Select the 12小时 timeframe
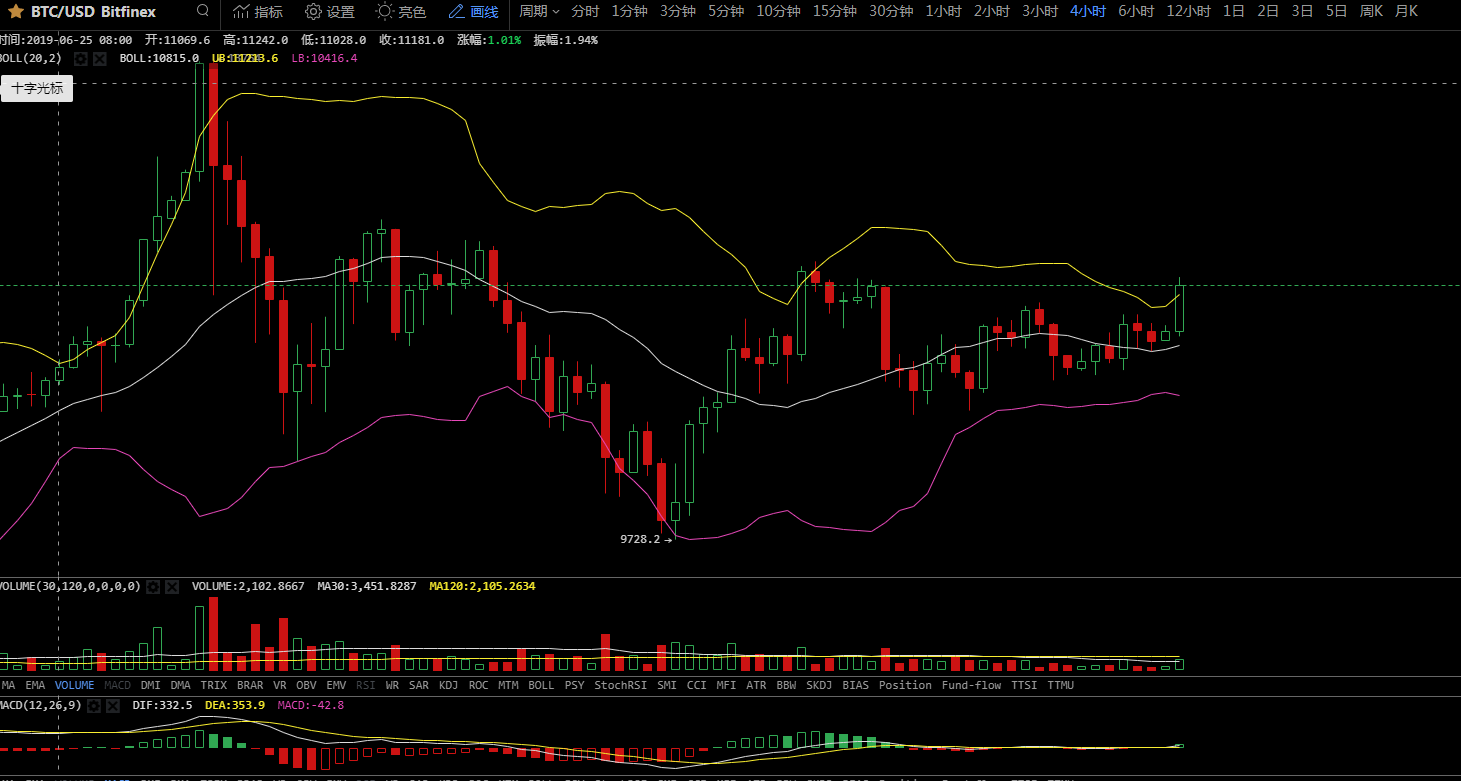Screen dimensions: 1461x781 point(1189,12)
